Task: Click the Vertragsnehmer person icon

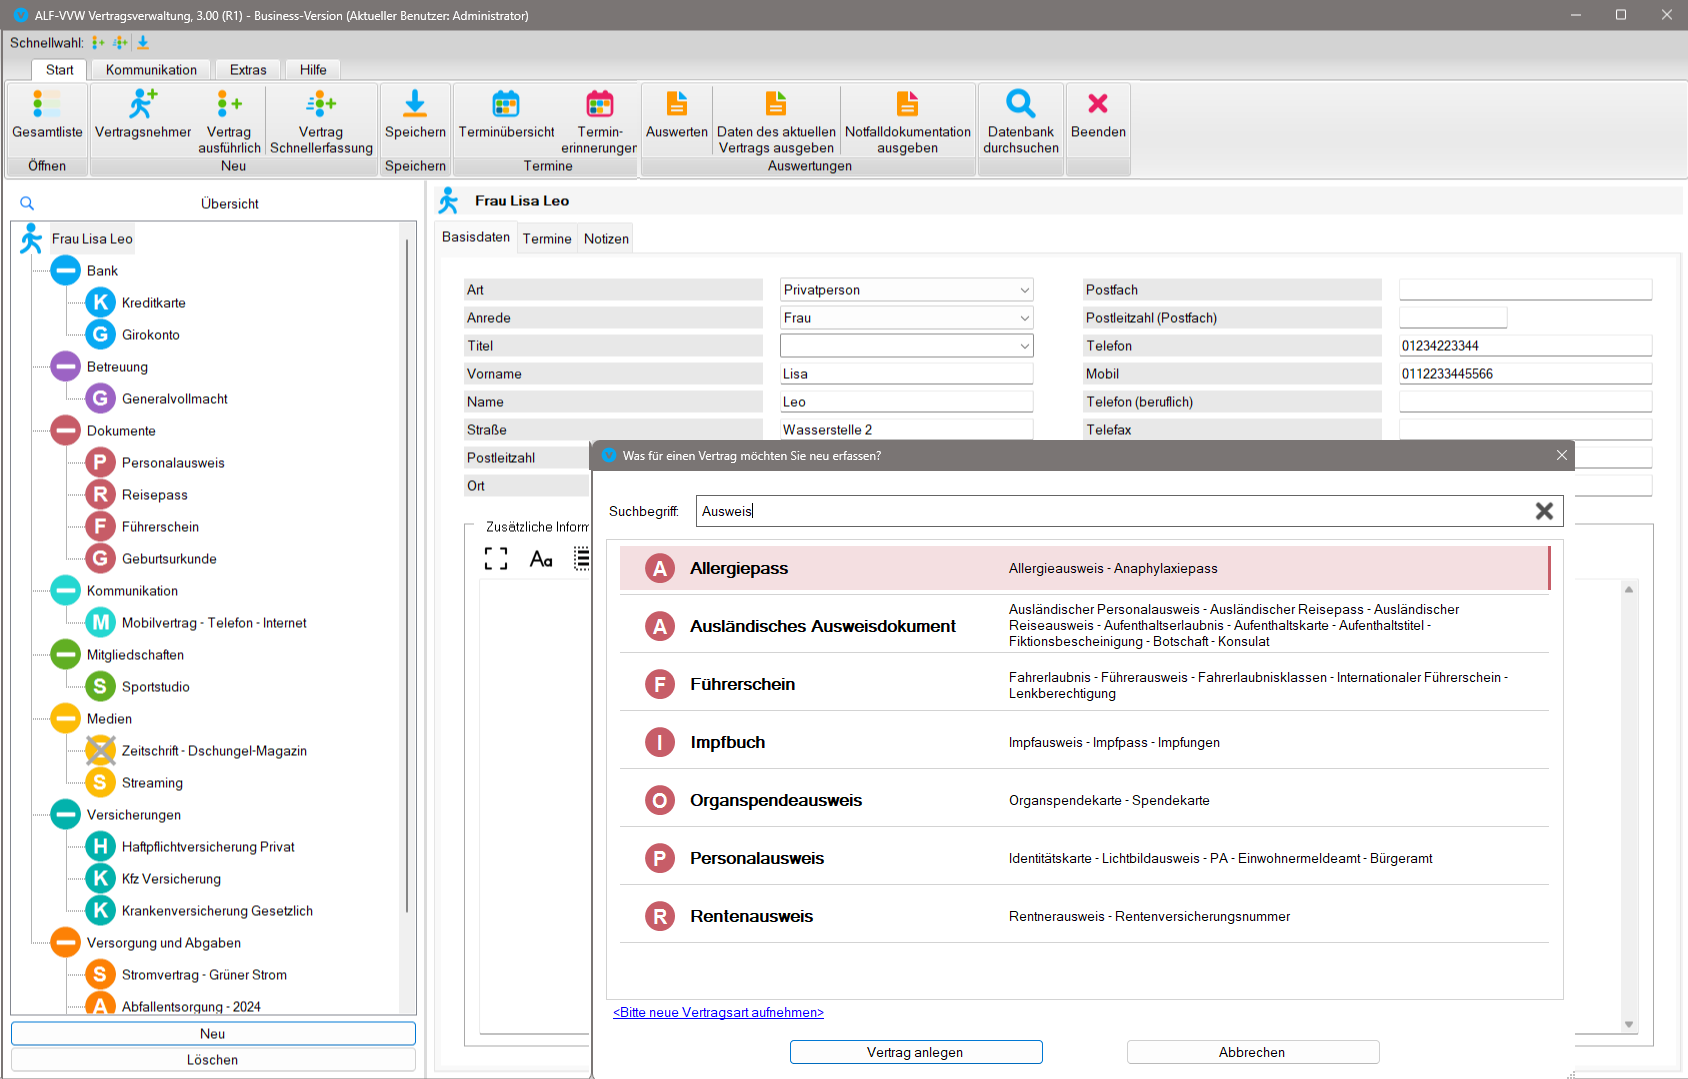Action: pyautogui.click(x=143, y=104)
